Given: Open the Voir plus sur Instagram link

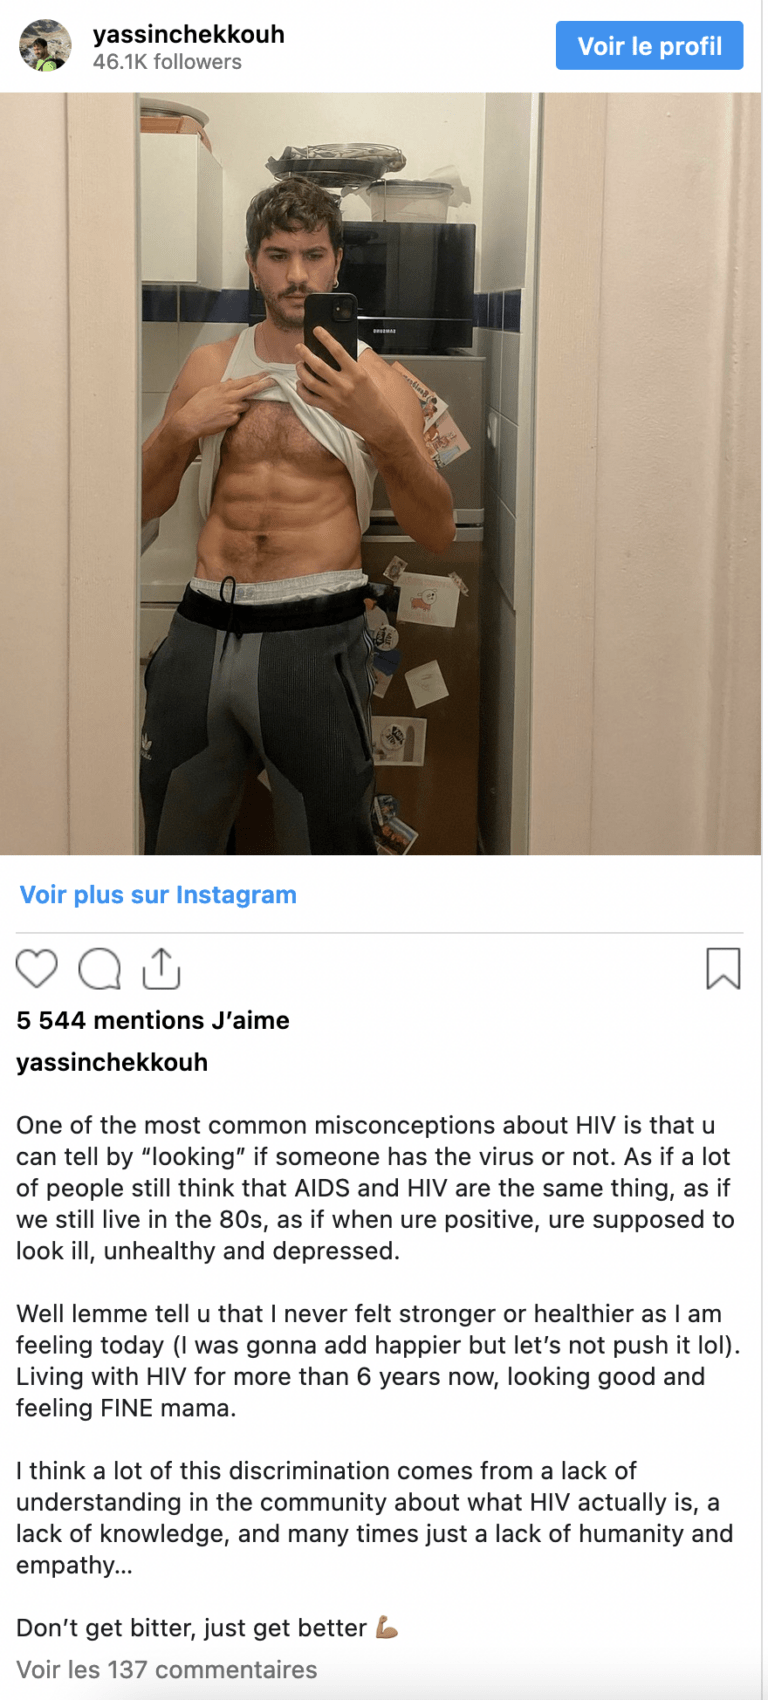Looking at the screenshot, I should [158, 894].
